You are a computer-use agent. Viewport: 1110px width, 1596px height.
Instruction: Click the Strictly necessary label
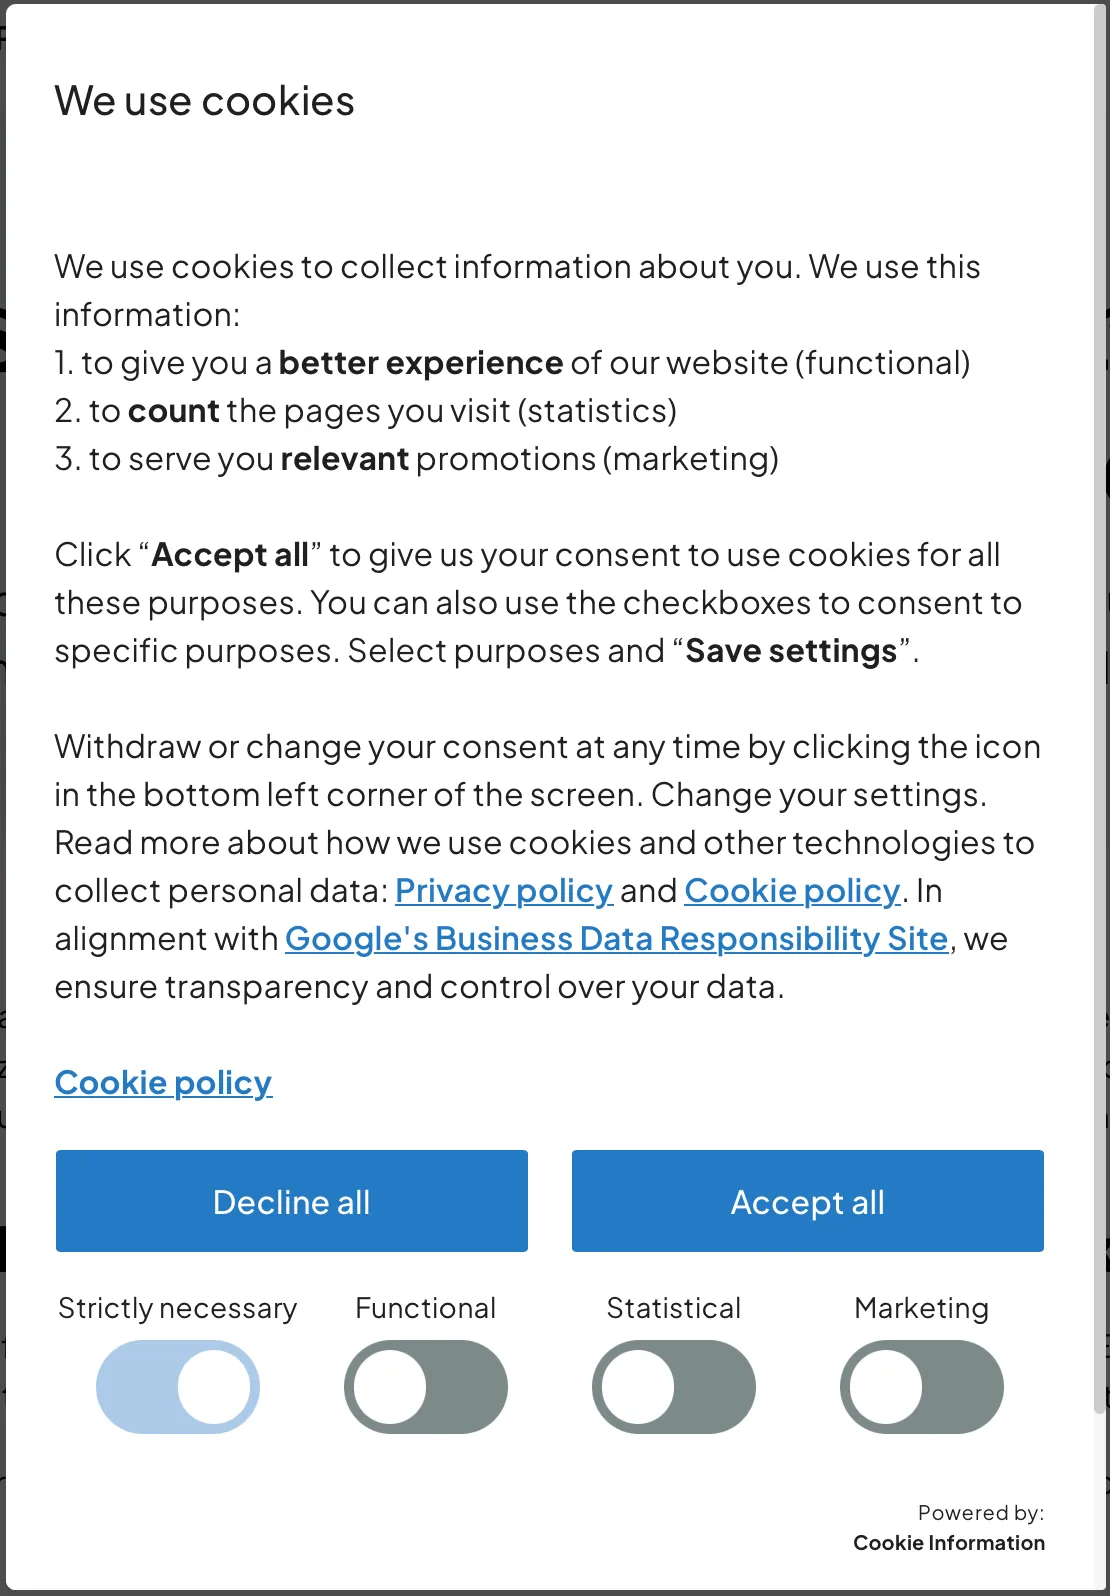(177, 1307)
